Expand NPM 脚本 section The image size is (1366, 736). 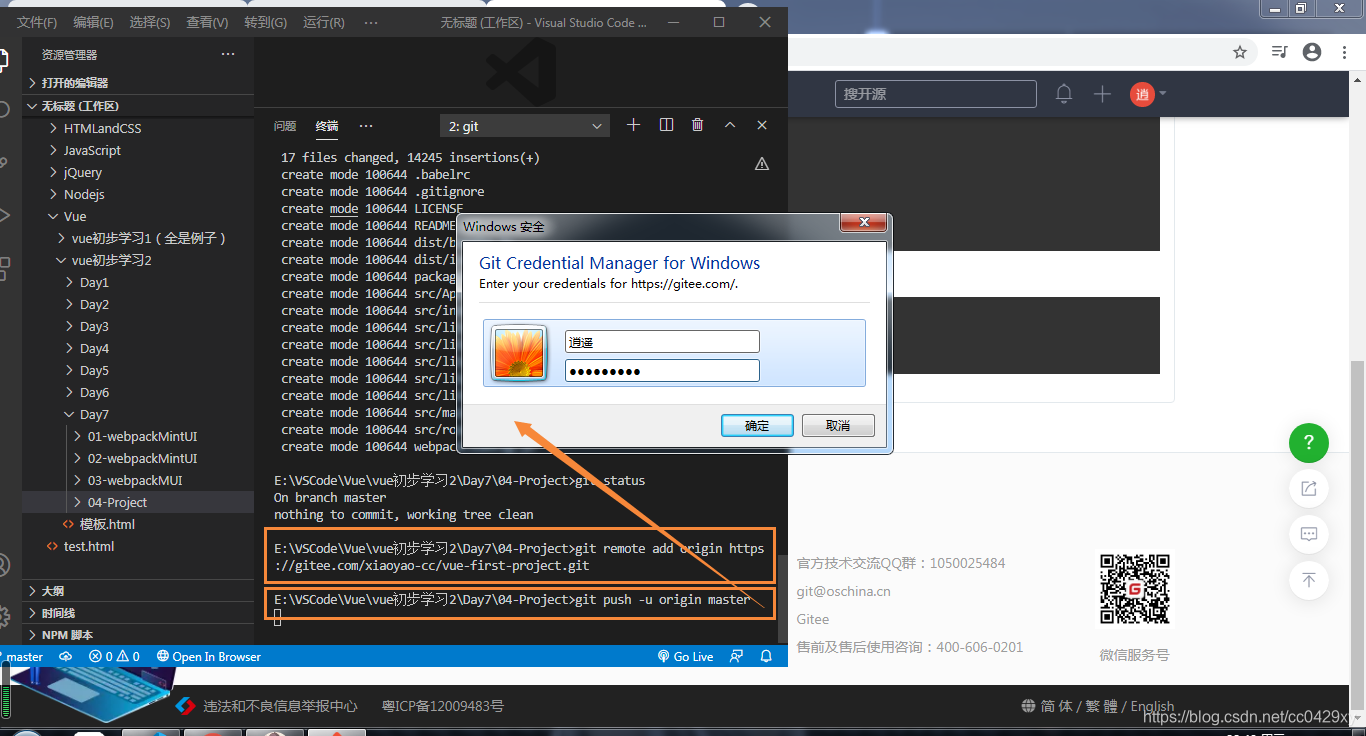139,635
